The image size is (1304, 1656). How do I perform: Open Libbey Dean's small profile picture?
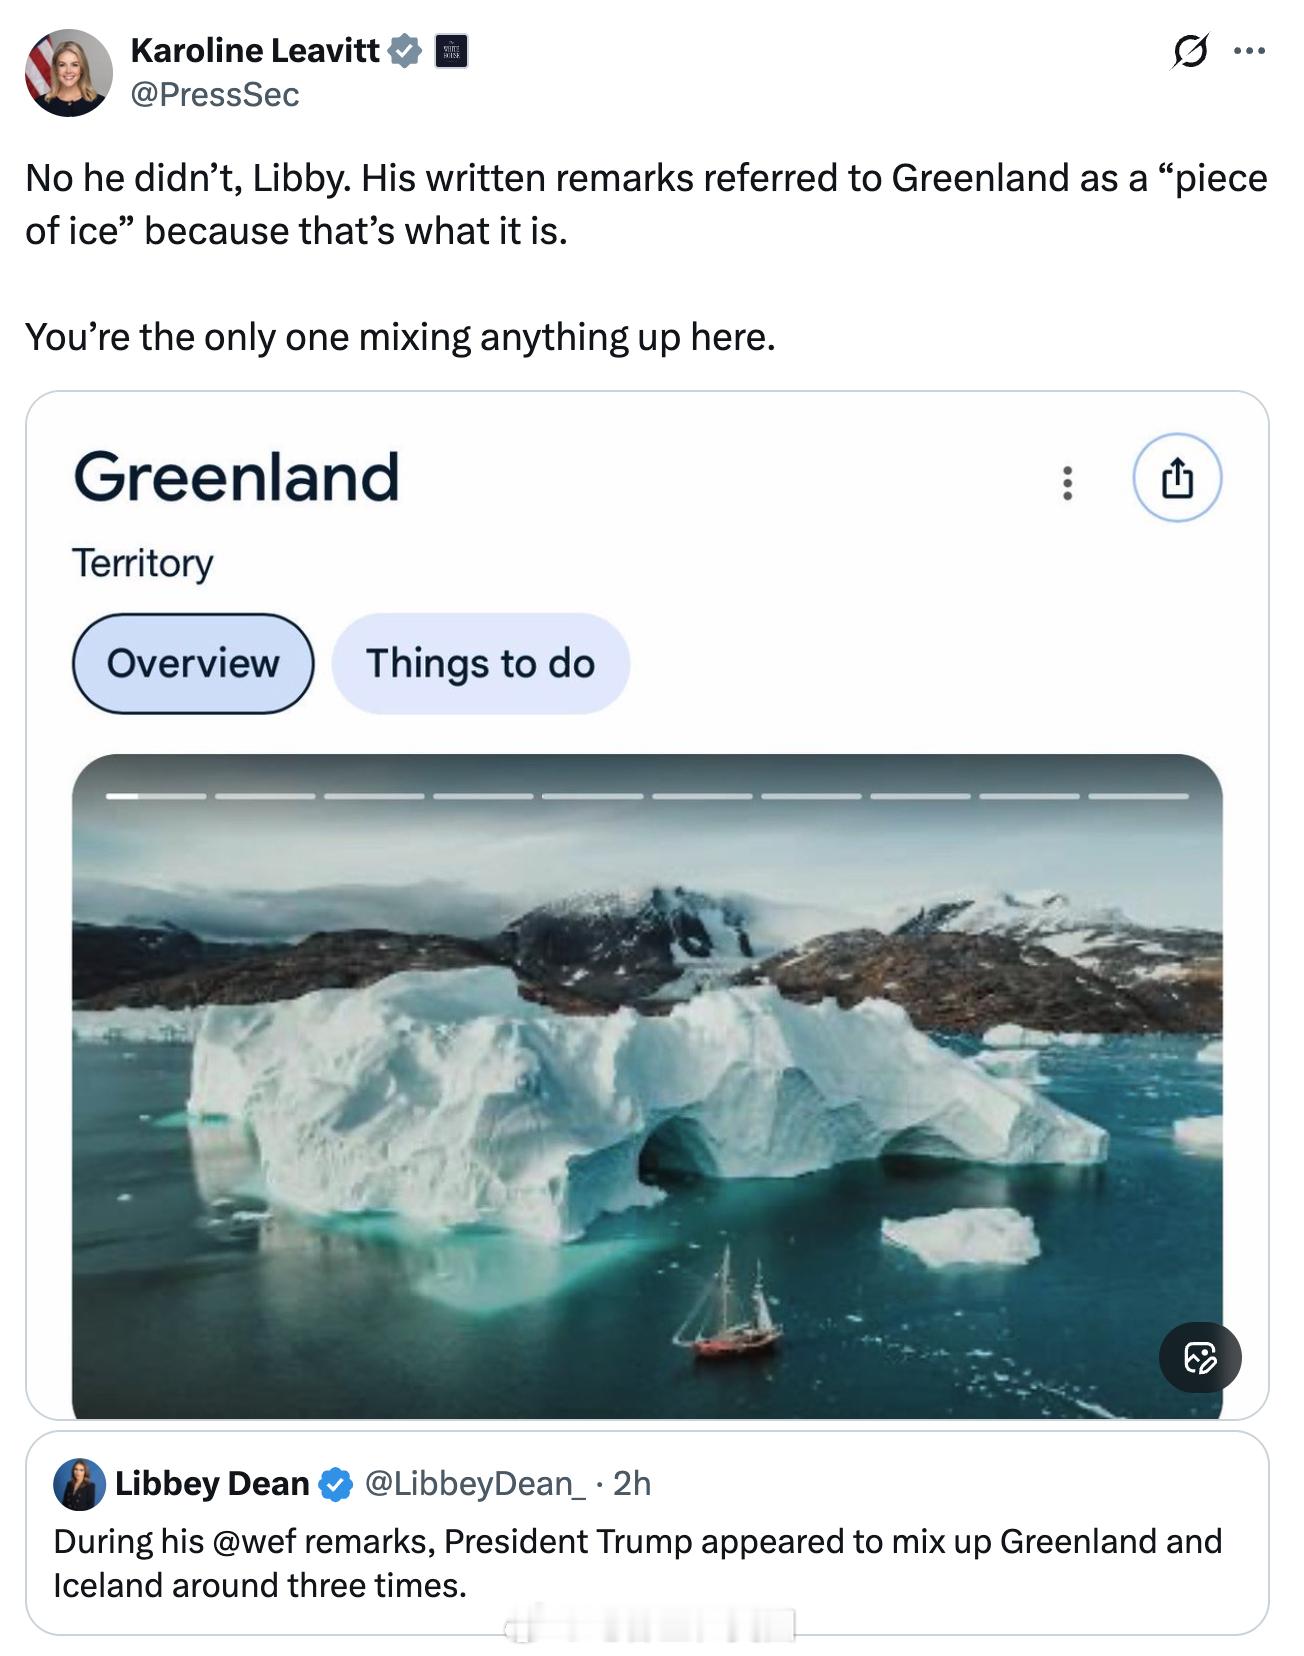pyautogui.click(x=79, y=1483)
